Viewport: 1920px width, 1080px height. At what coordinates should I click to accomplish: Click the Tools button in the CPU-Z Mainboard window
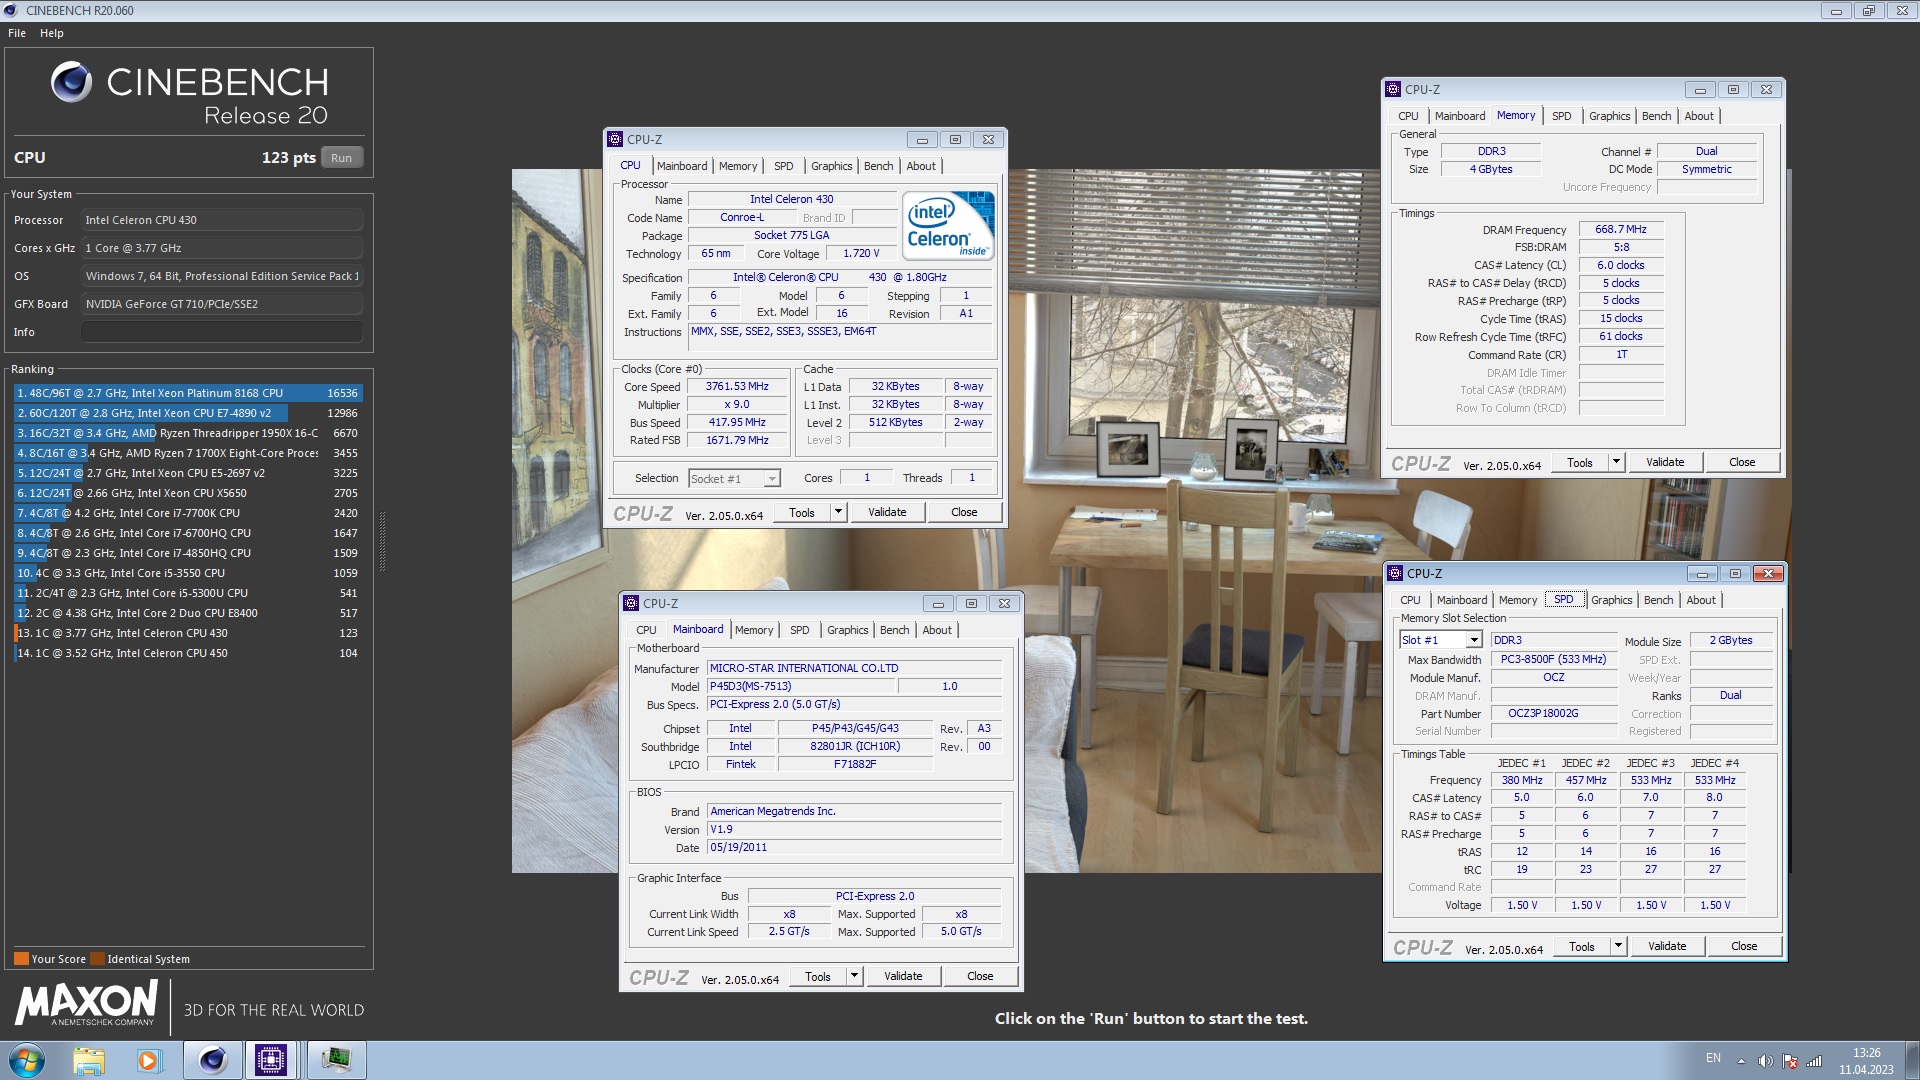point(818,976)
